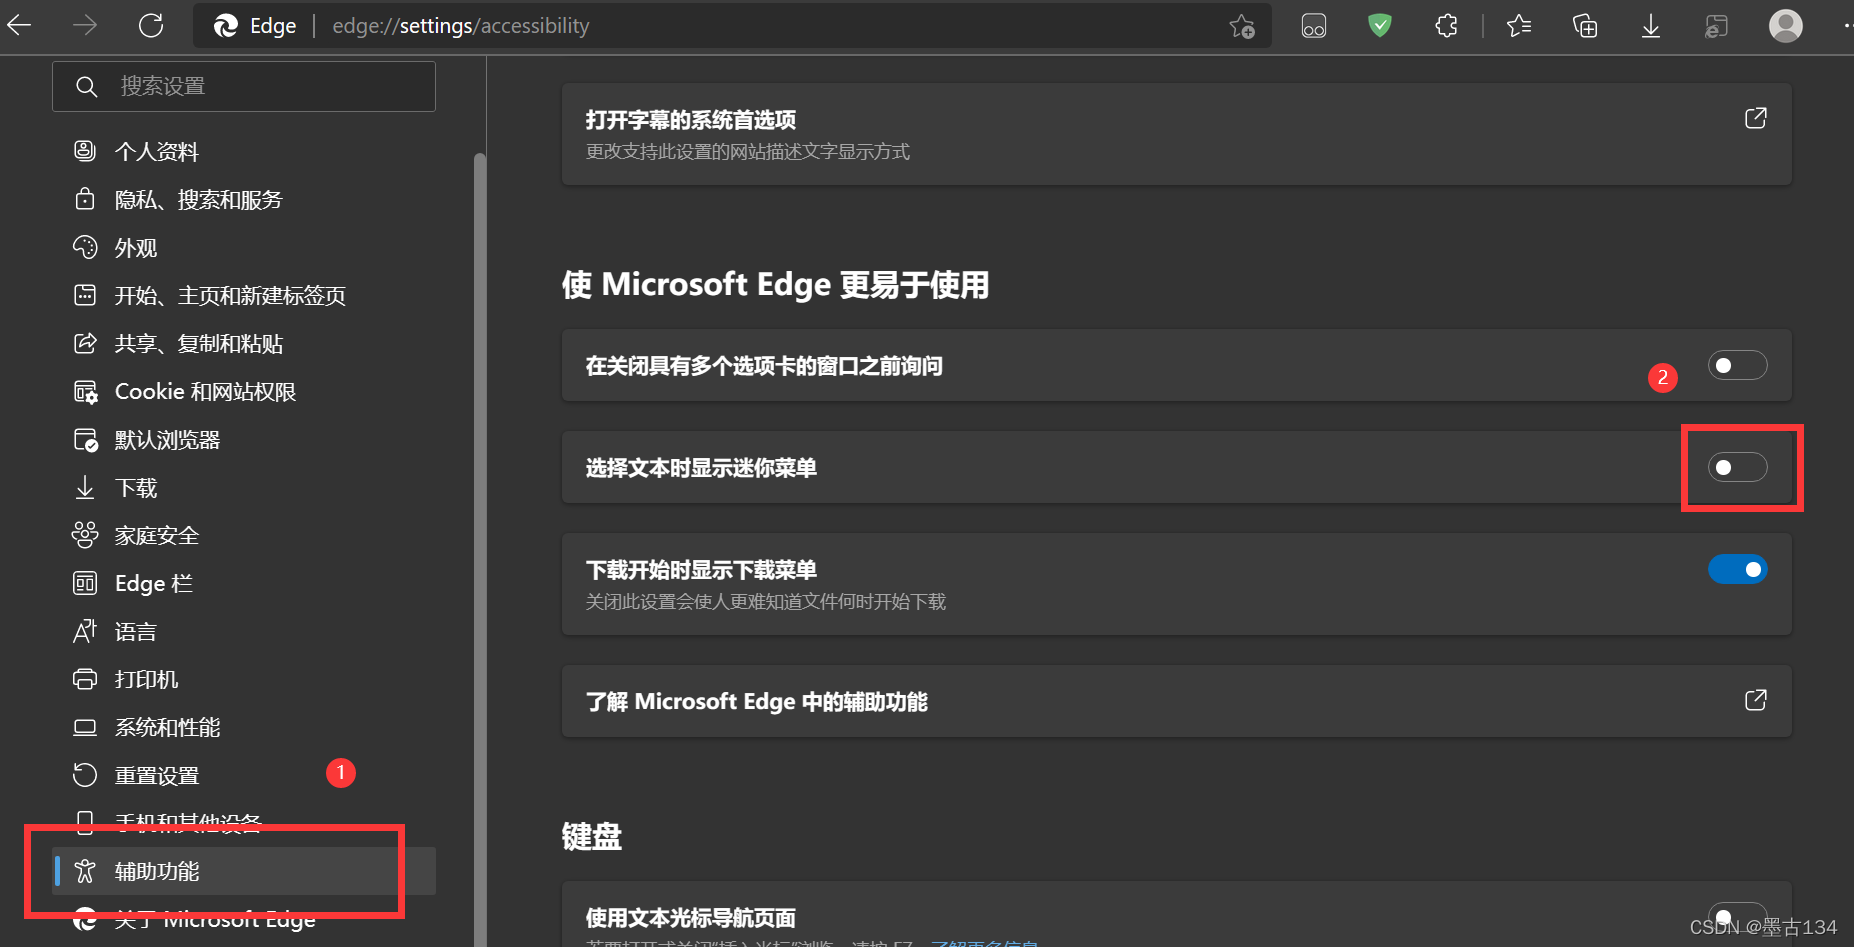Click the 重置设置 reset icon
This screenshot has width=1854, height=947.
click(x=85, y=775)
